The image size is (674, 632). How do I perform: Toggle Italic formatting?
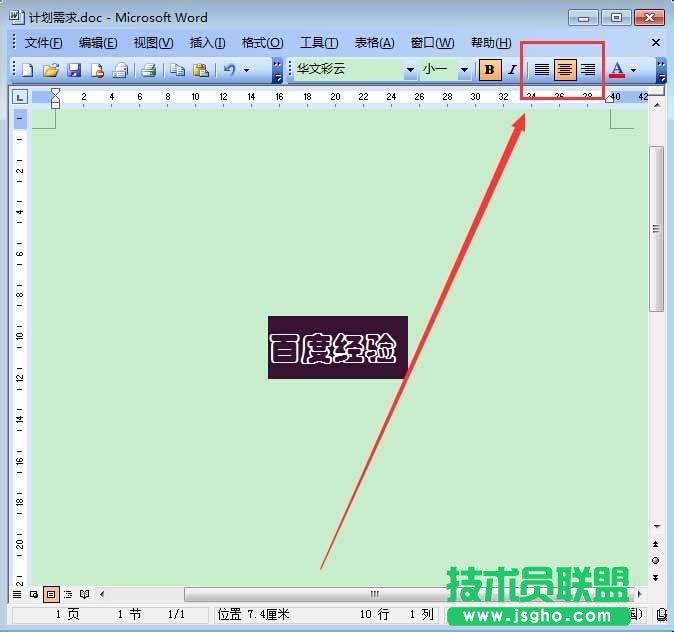tap(512, 70)
